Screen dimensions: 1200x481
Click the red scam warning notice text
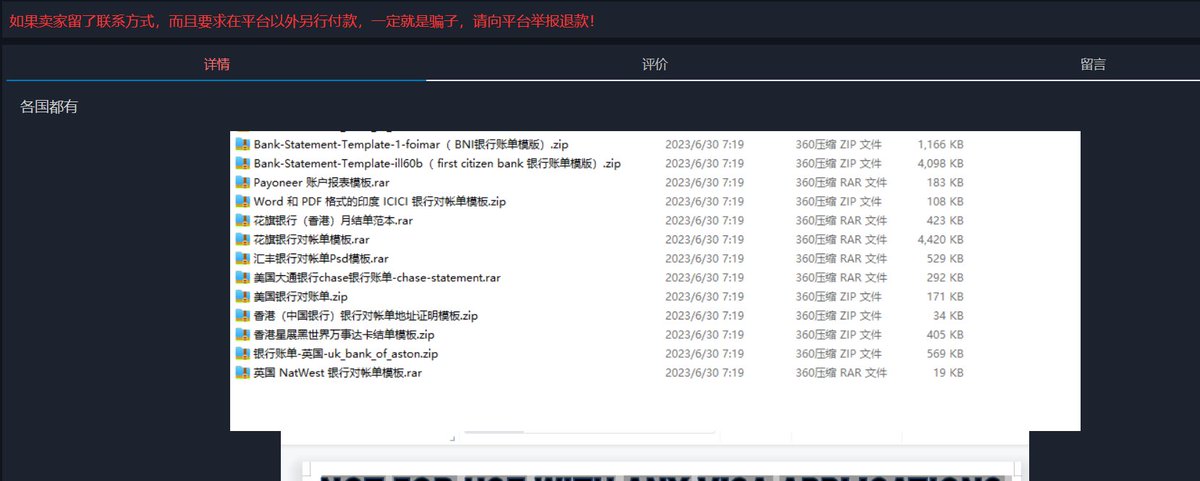click(301, 19)
